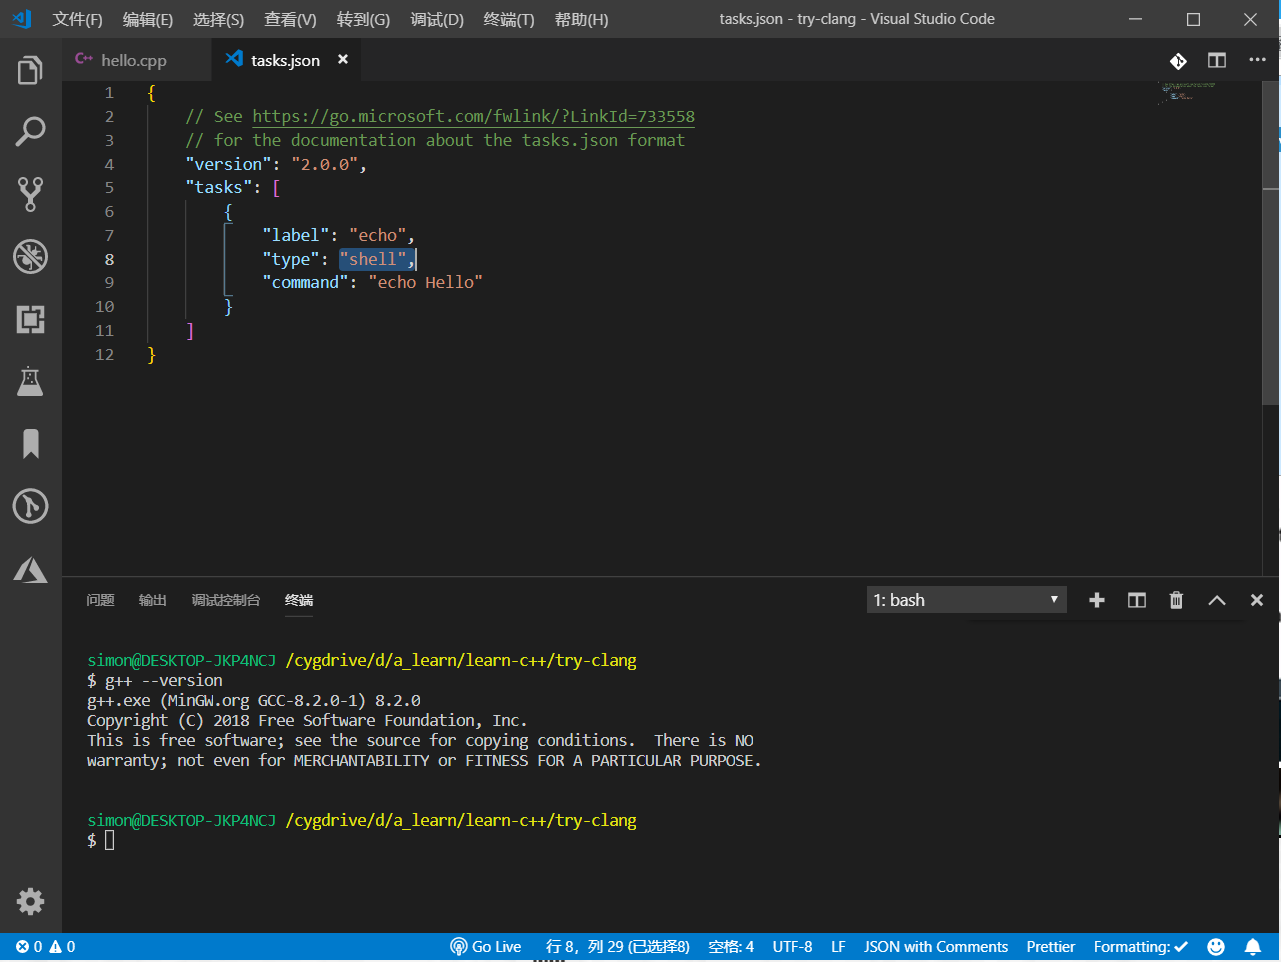Click the VS Code logo icon

click(22, 19)
